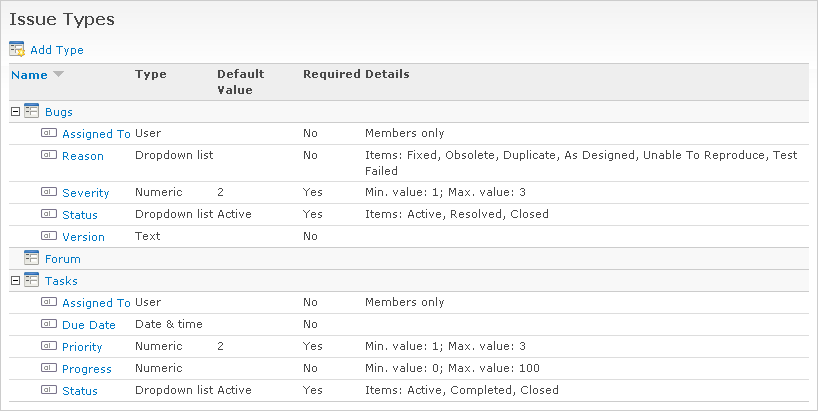
Task: Click the field icon beside Version
Action: pyautogui.click(x=49, y=236)
